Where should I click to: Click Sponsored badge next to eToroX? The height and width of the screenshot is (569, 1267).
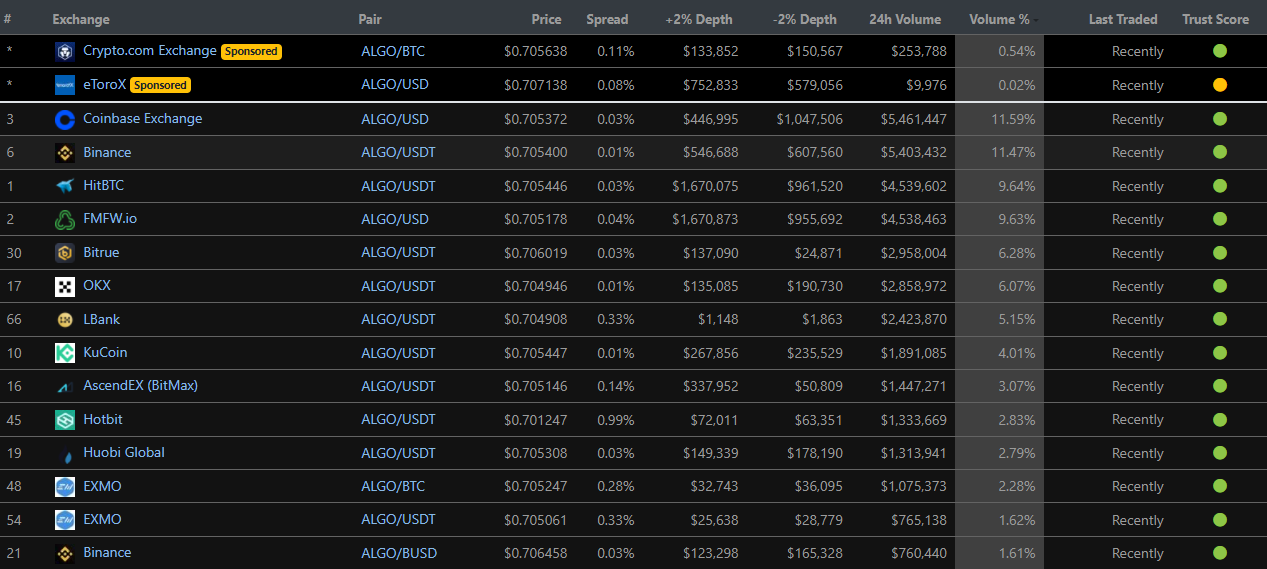tap(160, 85)
